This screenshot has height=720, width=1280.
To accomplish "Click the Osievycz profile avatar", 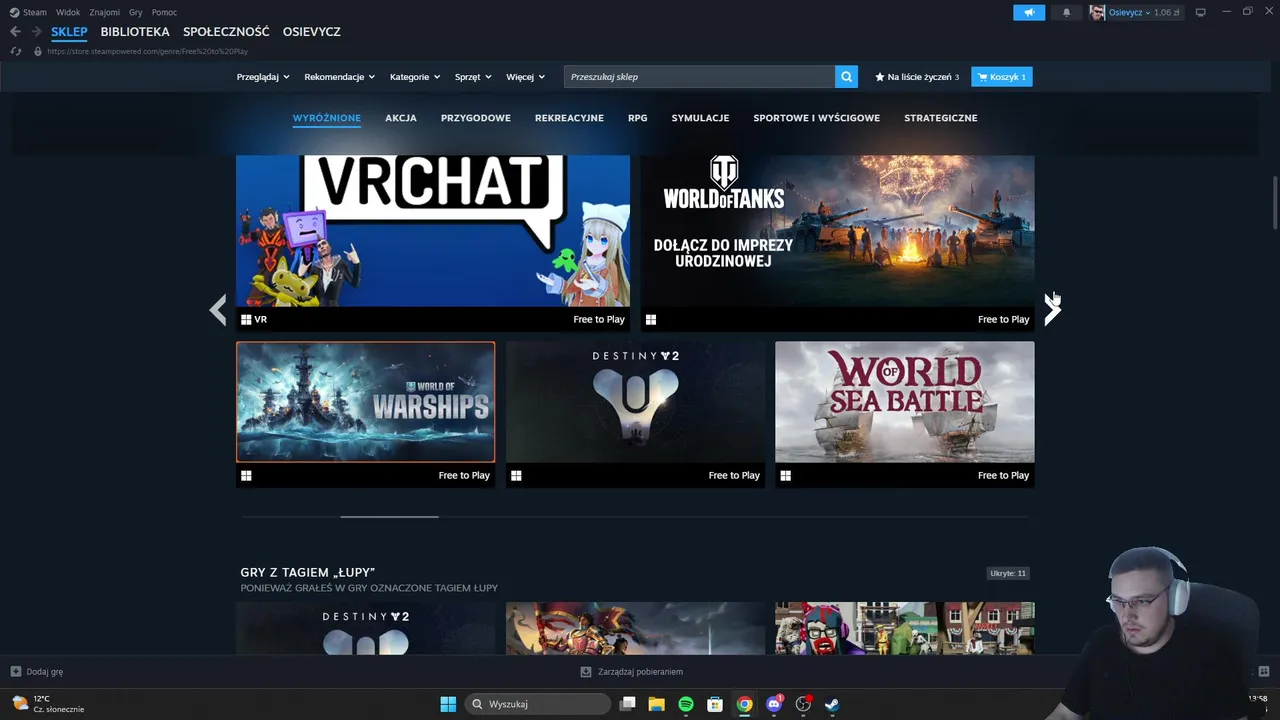I will pyautogui.click(x=1097, y=12).
